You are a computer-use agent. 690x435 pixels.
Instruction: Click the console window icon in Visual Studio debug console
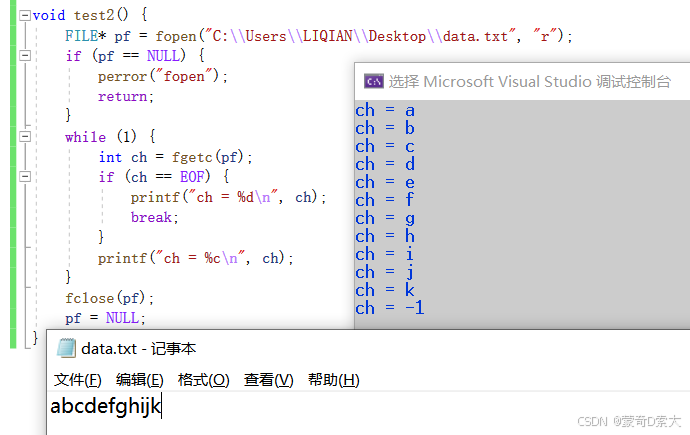[x=374, y=81]
